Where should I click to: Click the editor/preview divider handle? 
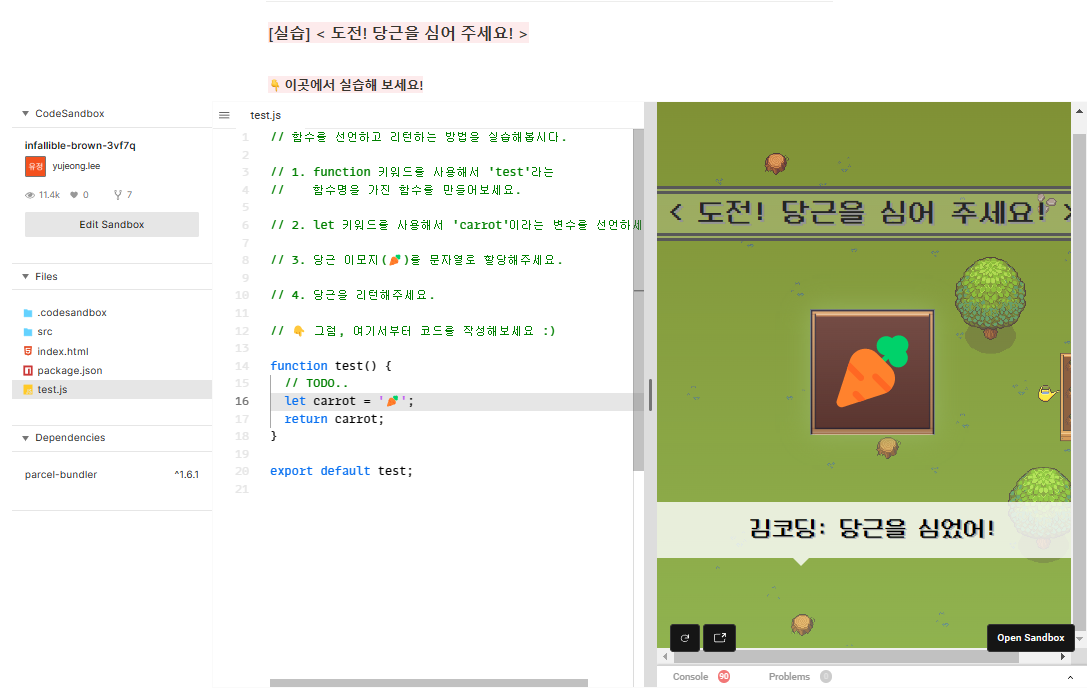tap(650, 394)
